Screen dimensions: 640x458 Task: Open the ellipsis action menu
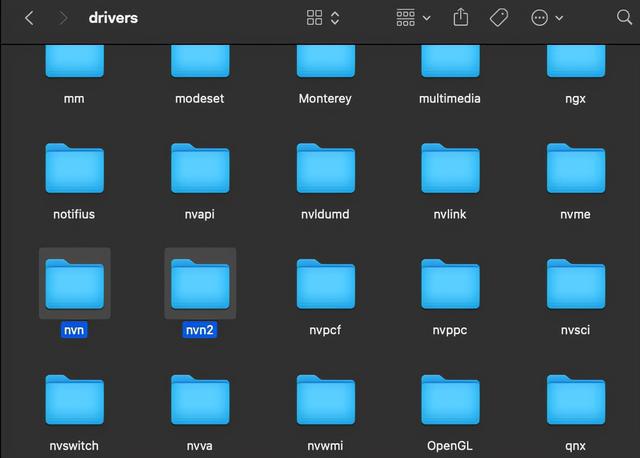coord(539,18)
